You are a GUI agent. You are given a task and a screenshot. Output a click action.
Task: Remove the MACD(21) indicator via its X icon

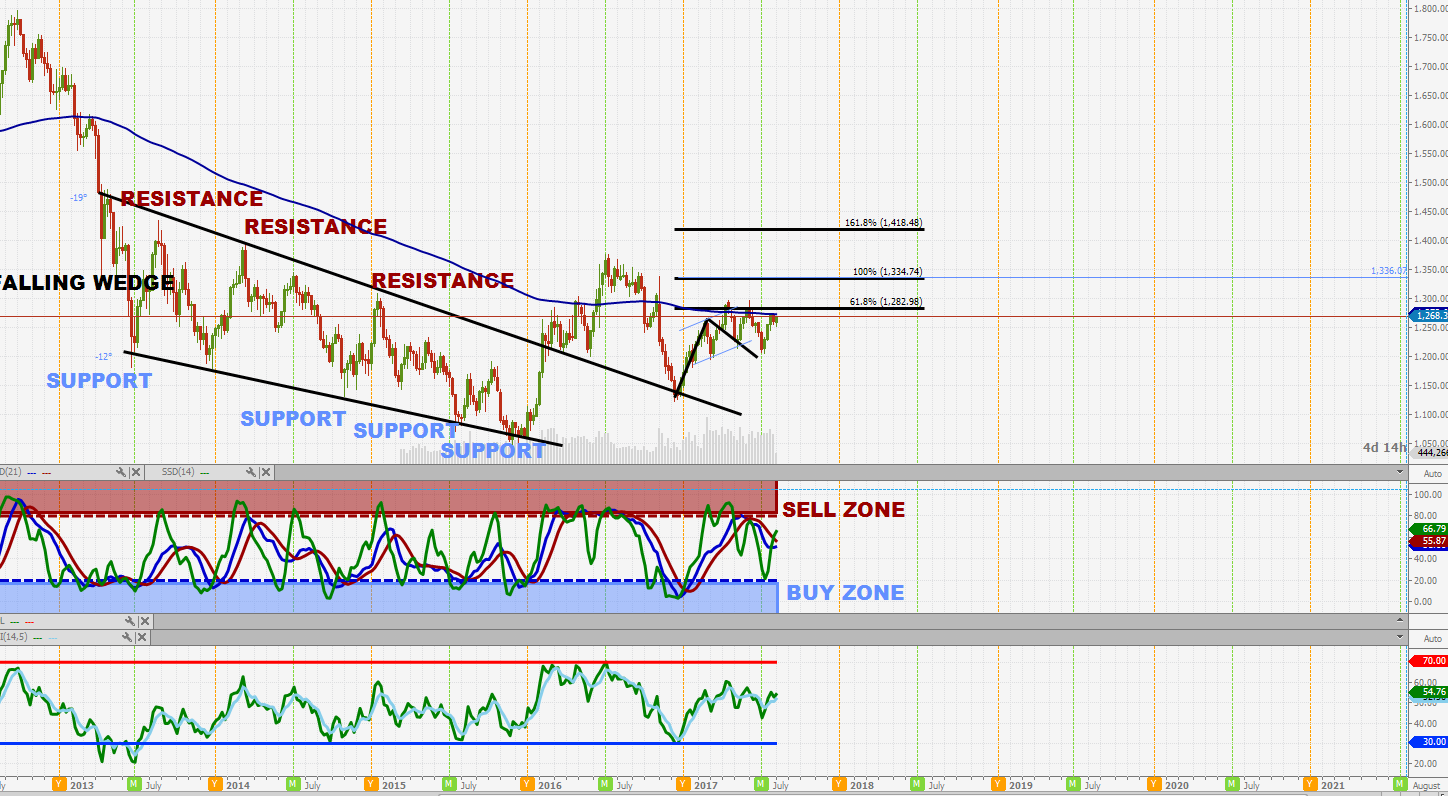pyautogui.click(x=135, y=472)
